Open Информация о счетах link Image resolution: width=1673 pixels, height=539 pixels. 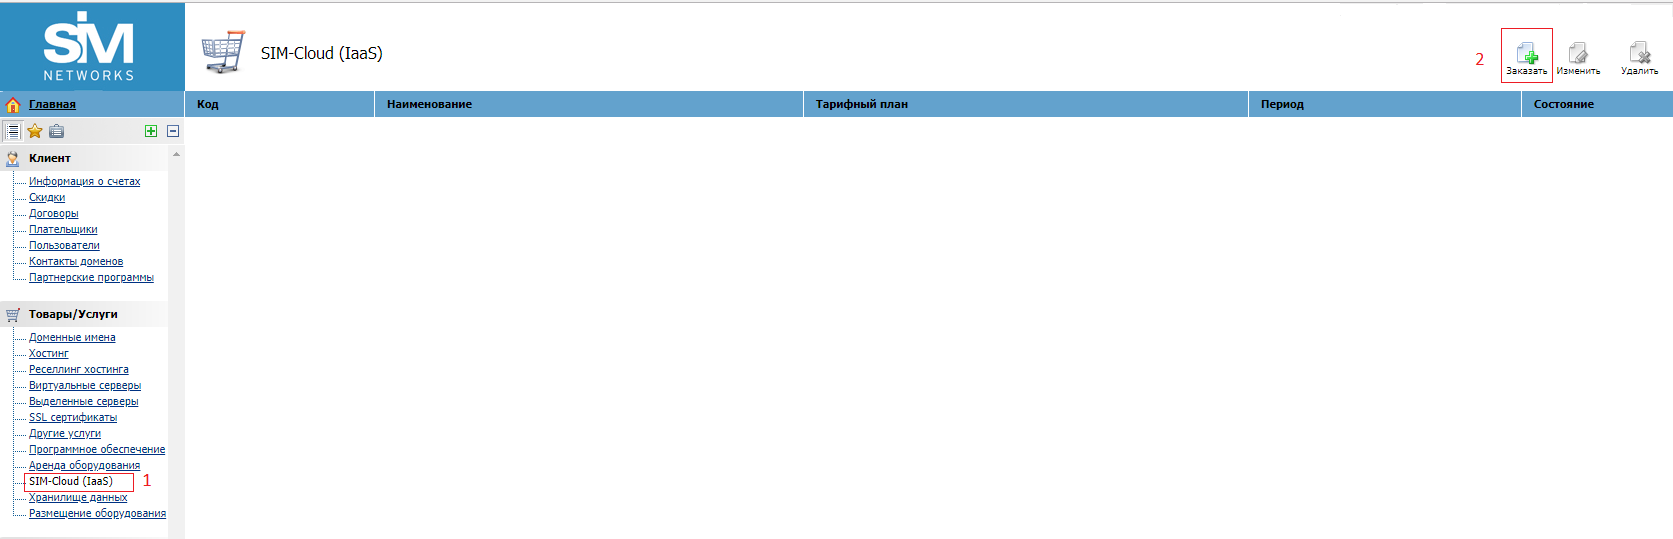(x=84, y=181)
